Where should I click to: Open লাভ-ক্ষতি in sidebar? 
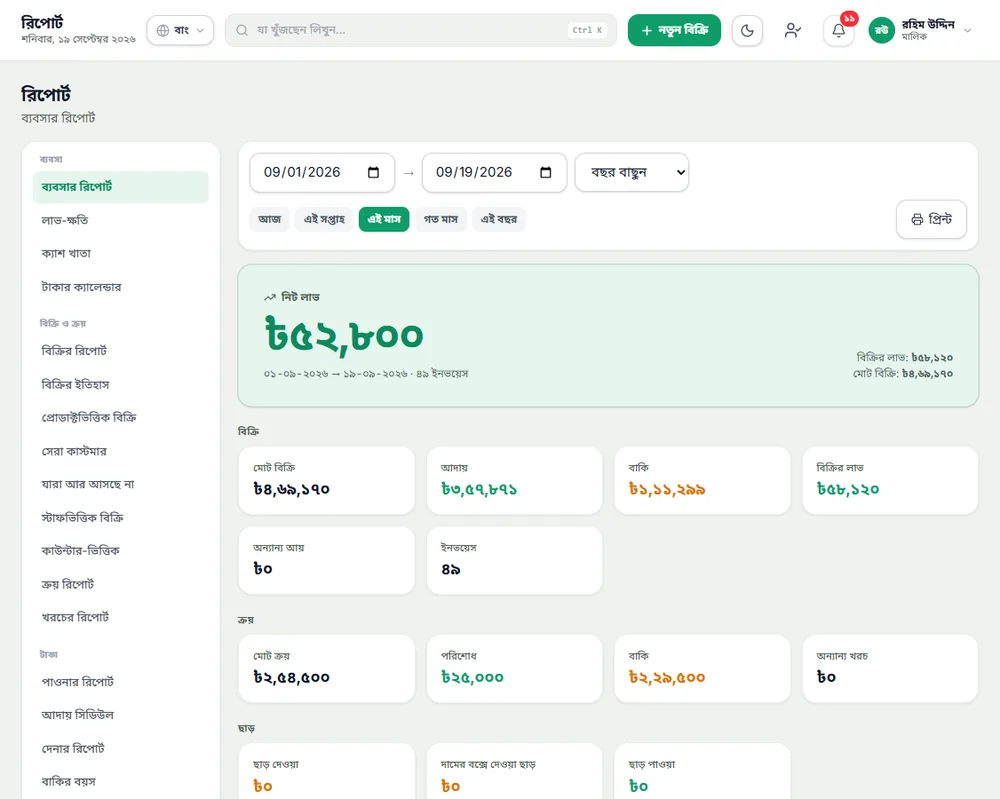[x=121, y=221]
